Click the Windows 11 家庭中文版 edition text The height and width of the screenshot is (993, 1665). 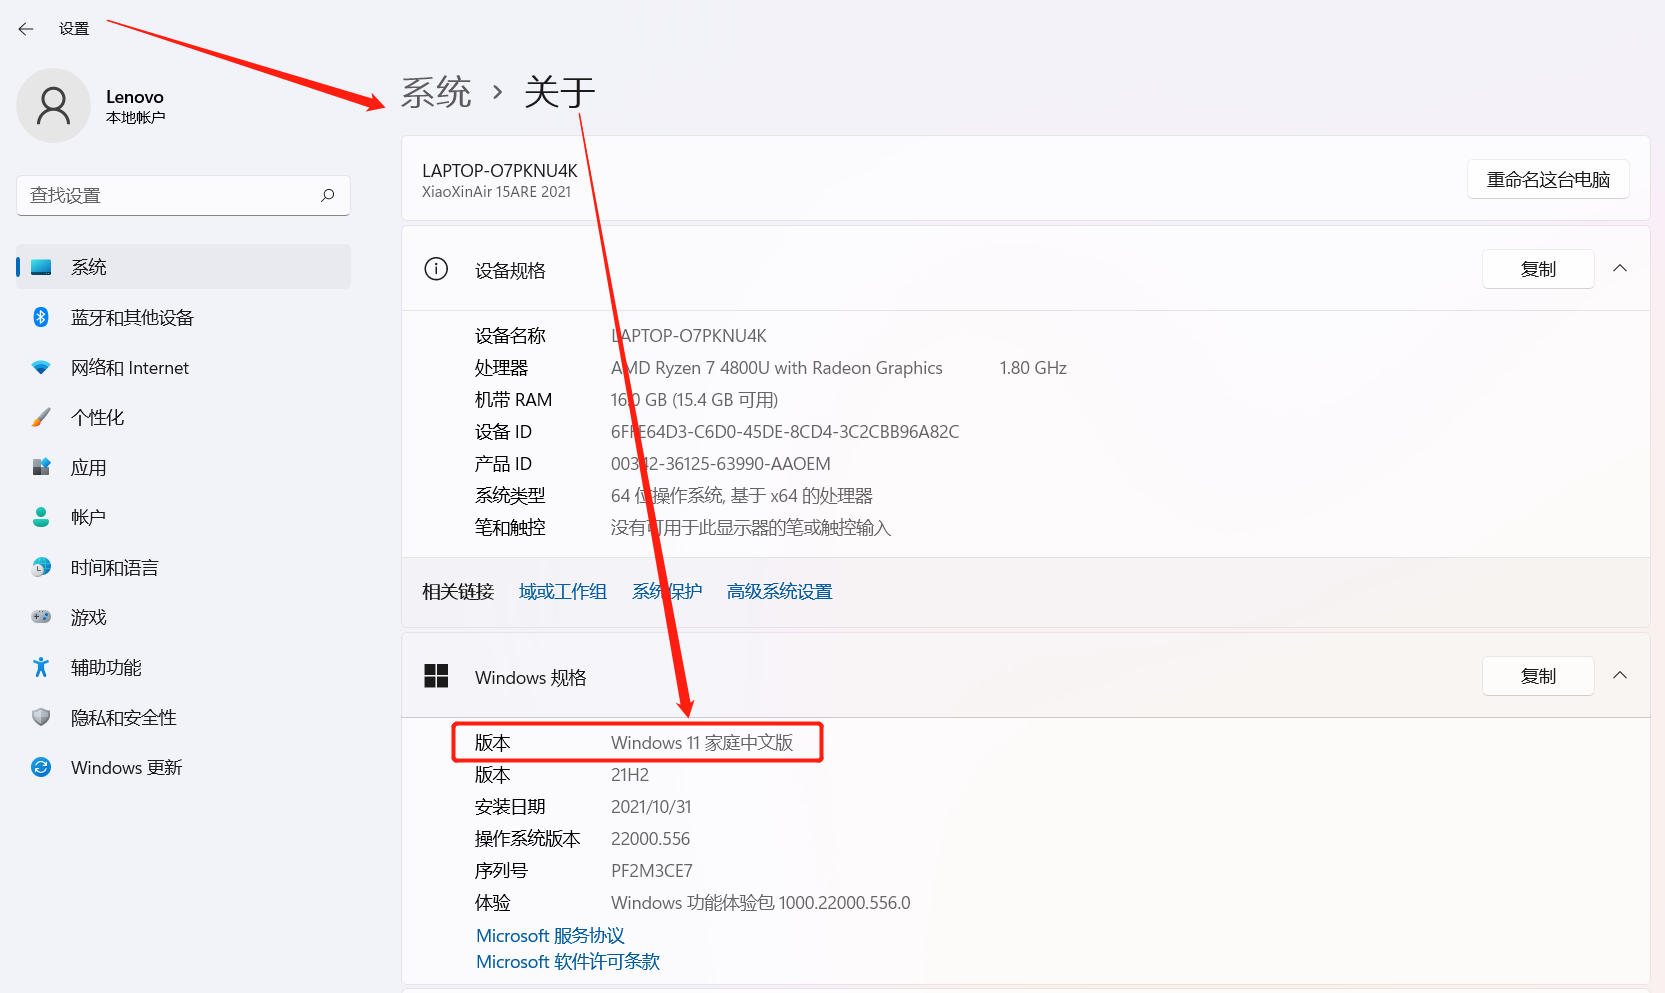(702, 743)
